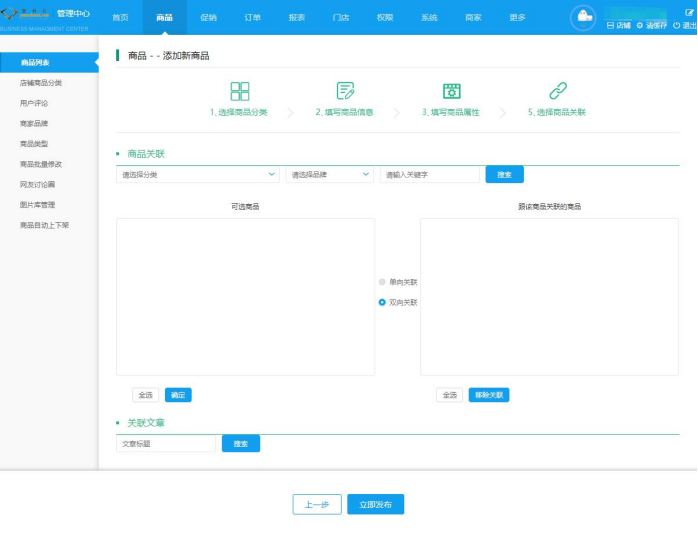Open the 促销 top menu
Viewport: 698px width, 533px height.
208,18
